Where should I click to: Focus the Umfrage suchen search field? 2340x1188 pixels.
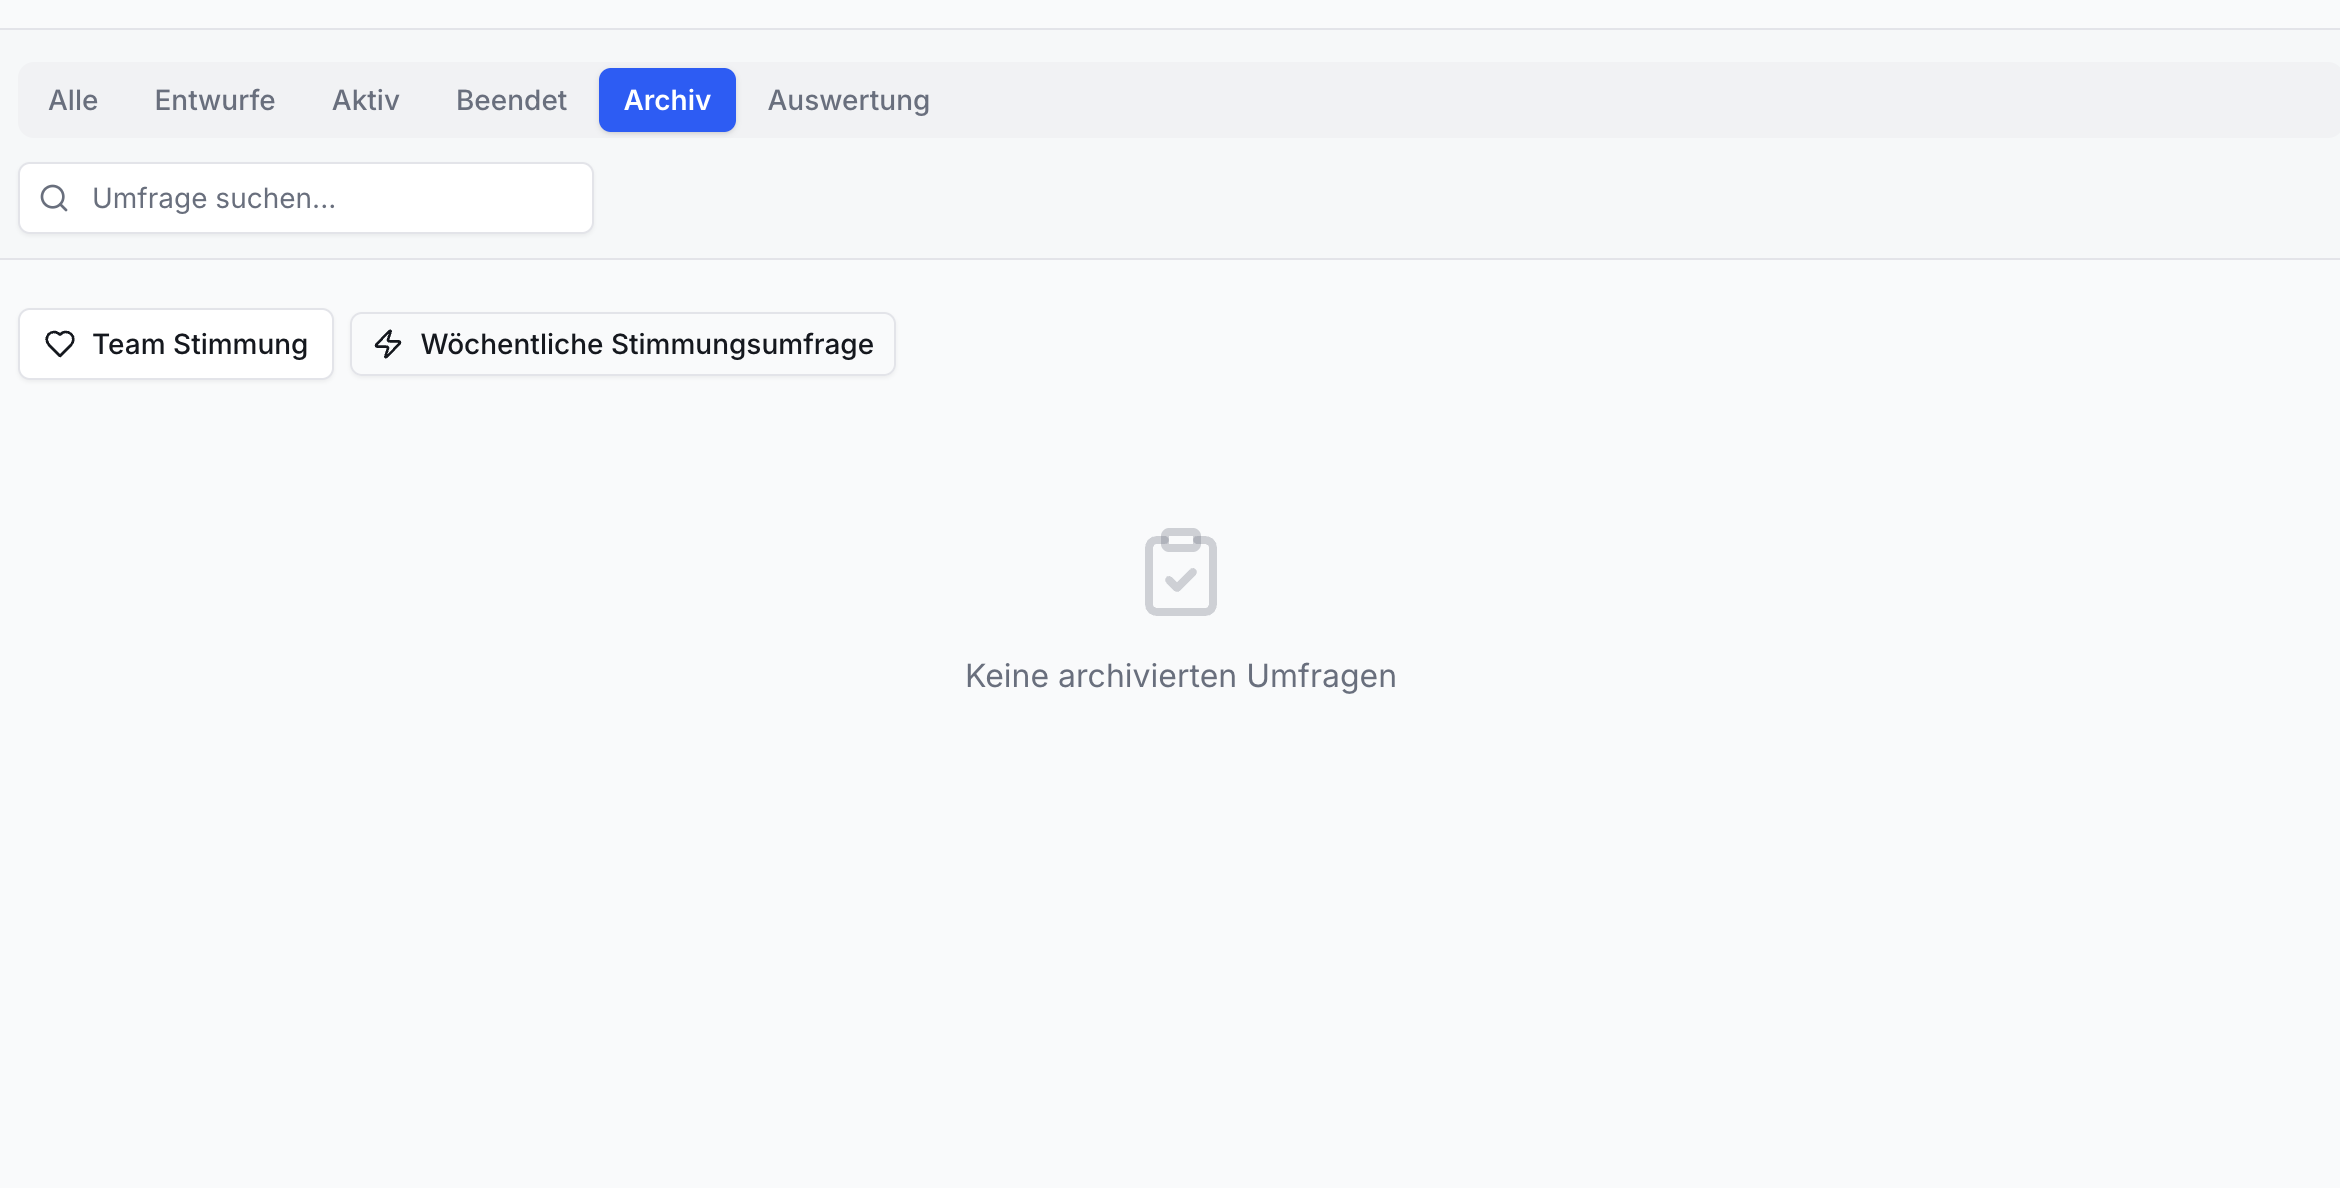[x=306, y=198]
